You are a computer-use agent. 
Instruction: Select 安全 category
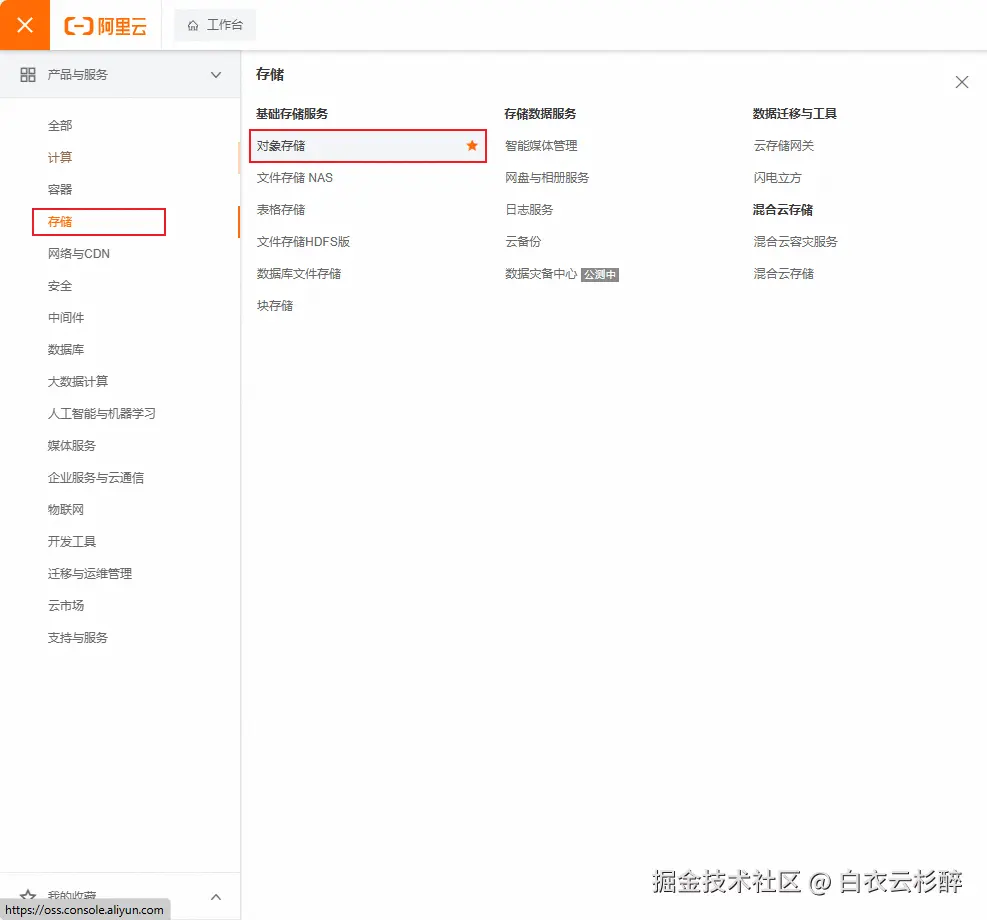coord(60,286)
